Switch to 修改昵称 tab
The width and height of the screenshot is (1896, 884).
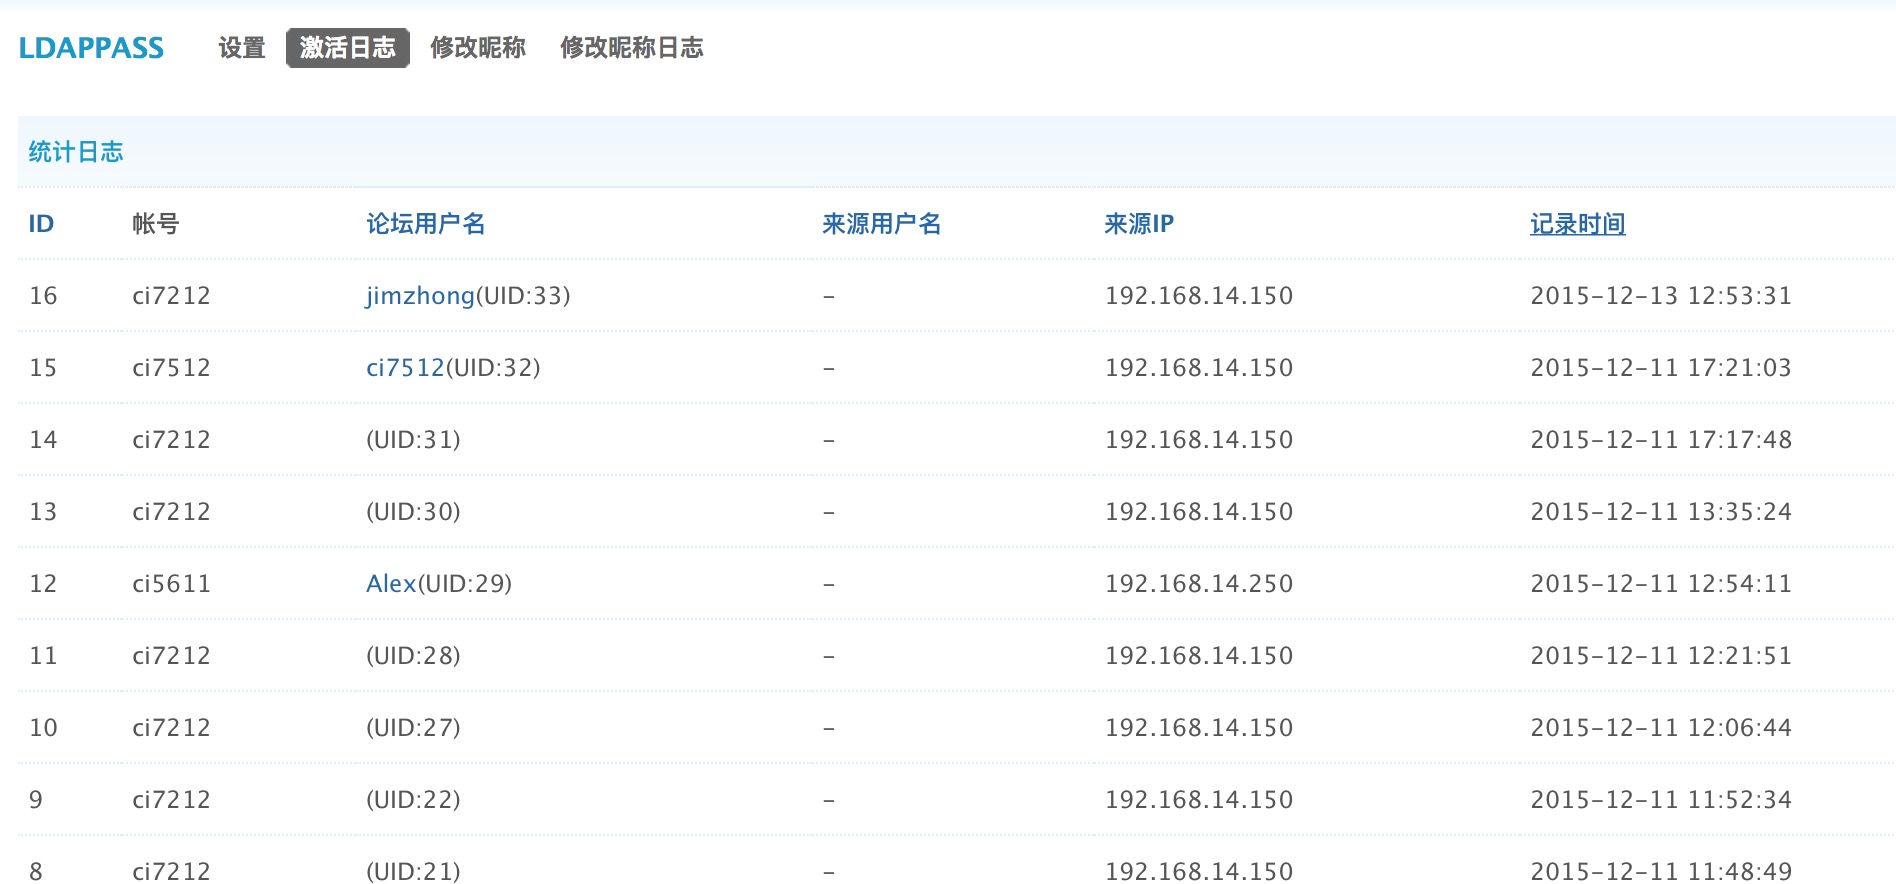point(478,48)
